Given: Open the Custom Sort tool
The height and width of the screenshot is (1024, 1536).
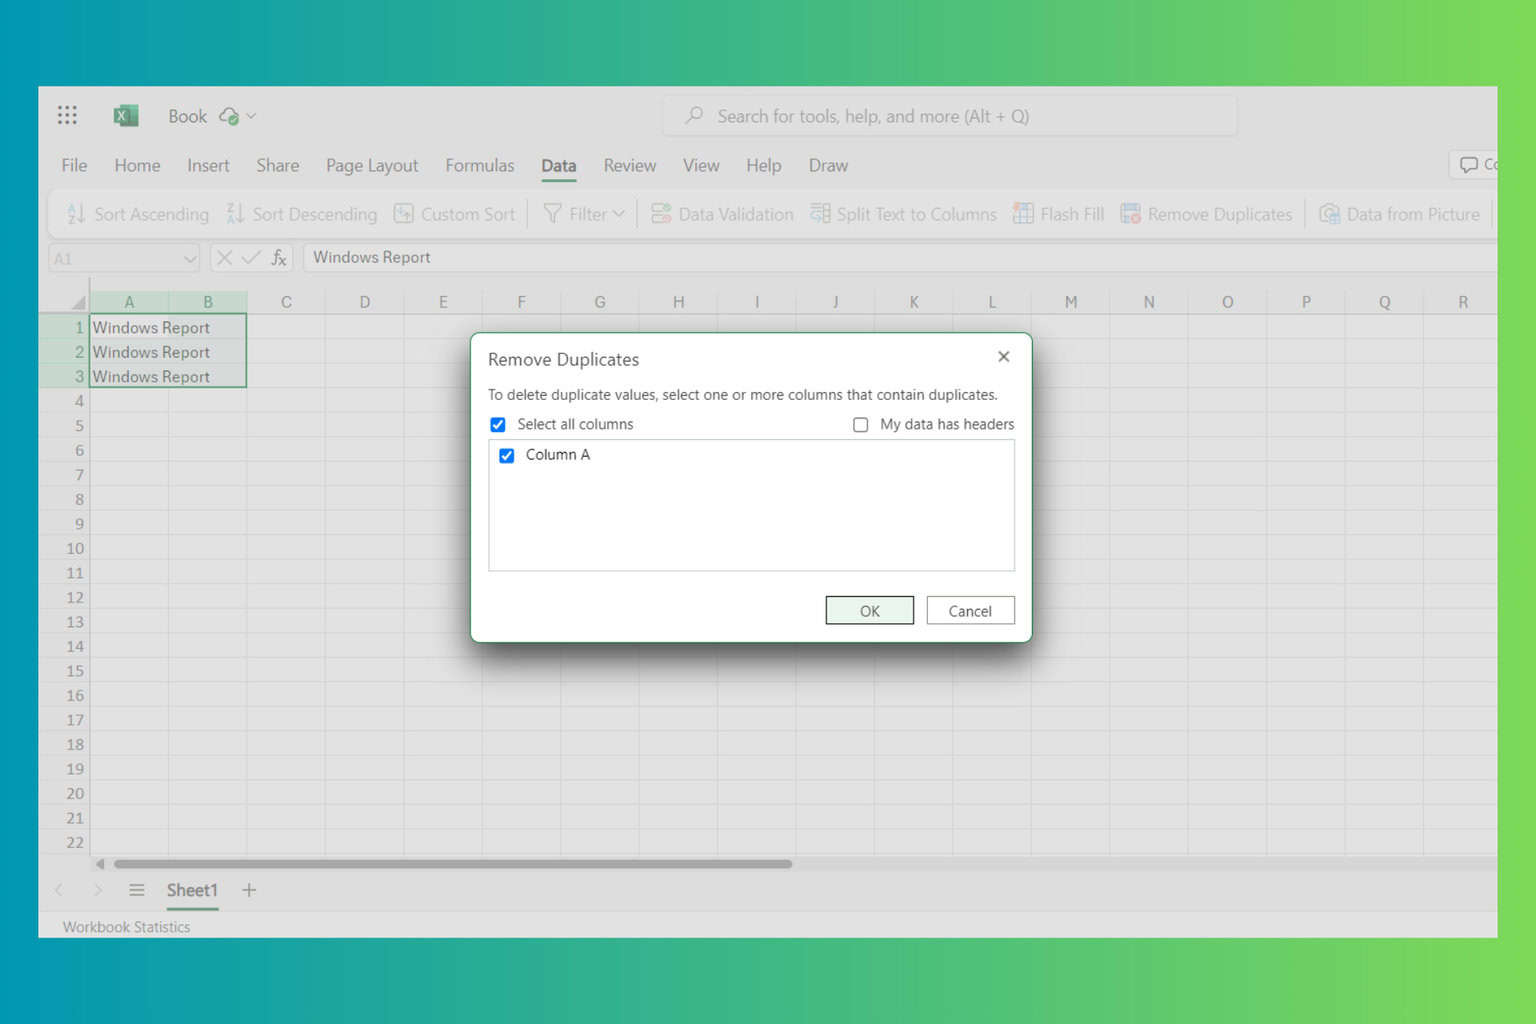Looking at the screenshot, I should pyautogui.click(x=454, y=214).
